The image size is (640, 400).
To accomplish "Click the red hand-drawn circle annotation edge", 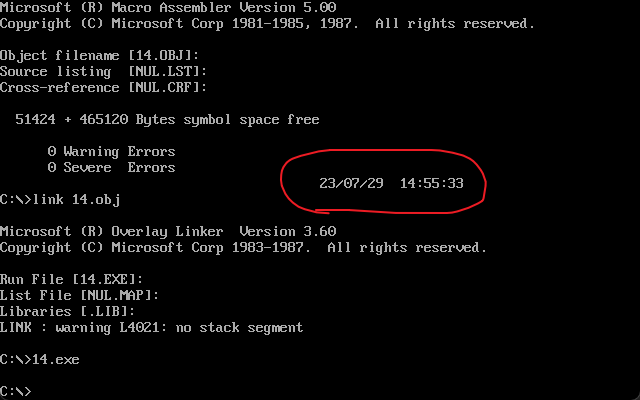I will [x=281, y=182].
